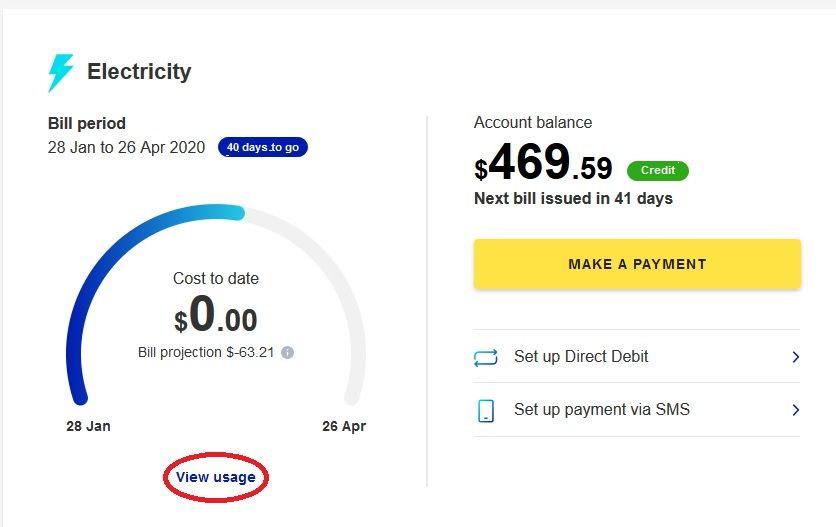Image resolution: width=836 pixels, height=527 pixels.
Task: Open the View usage link
Action: point(216,477)
